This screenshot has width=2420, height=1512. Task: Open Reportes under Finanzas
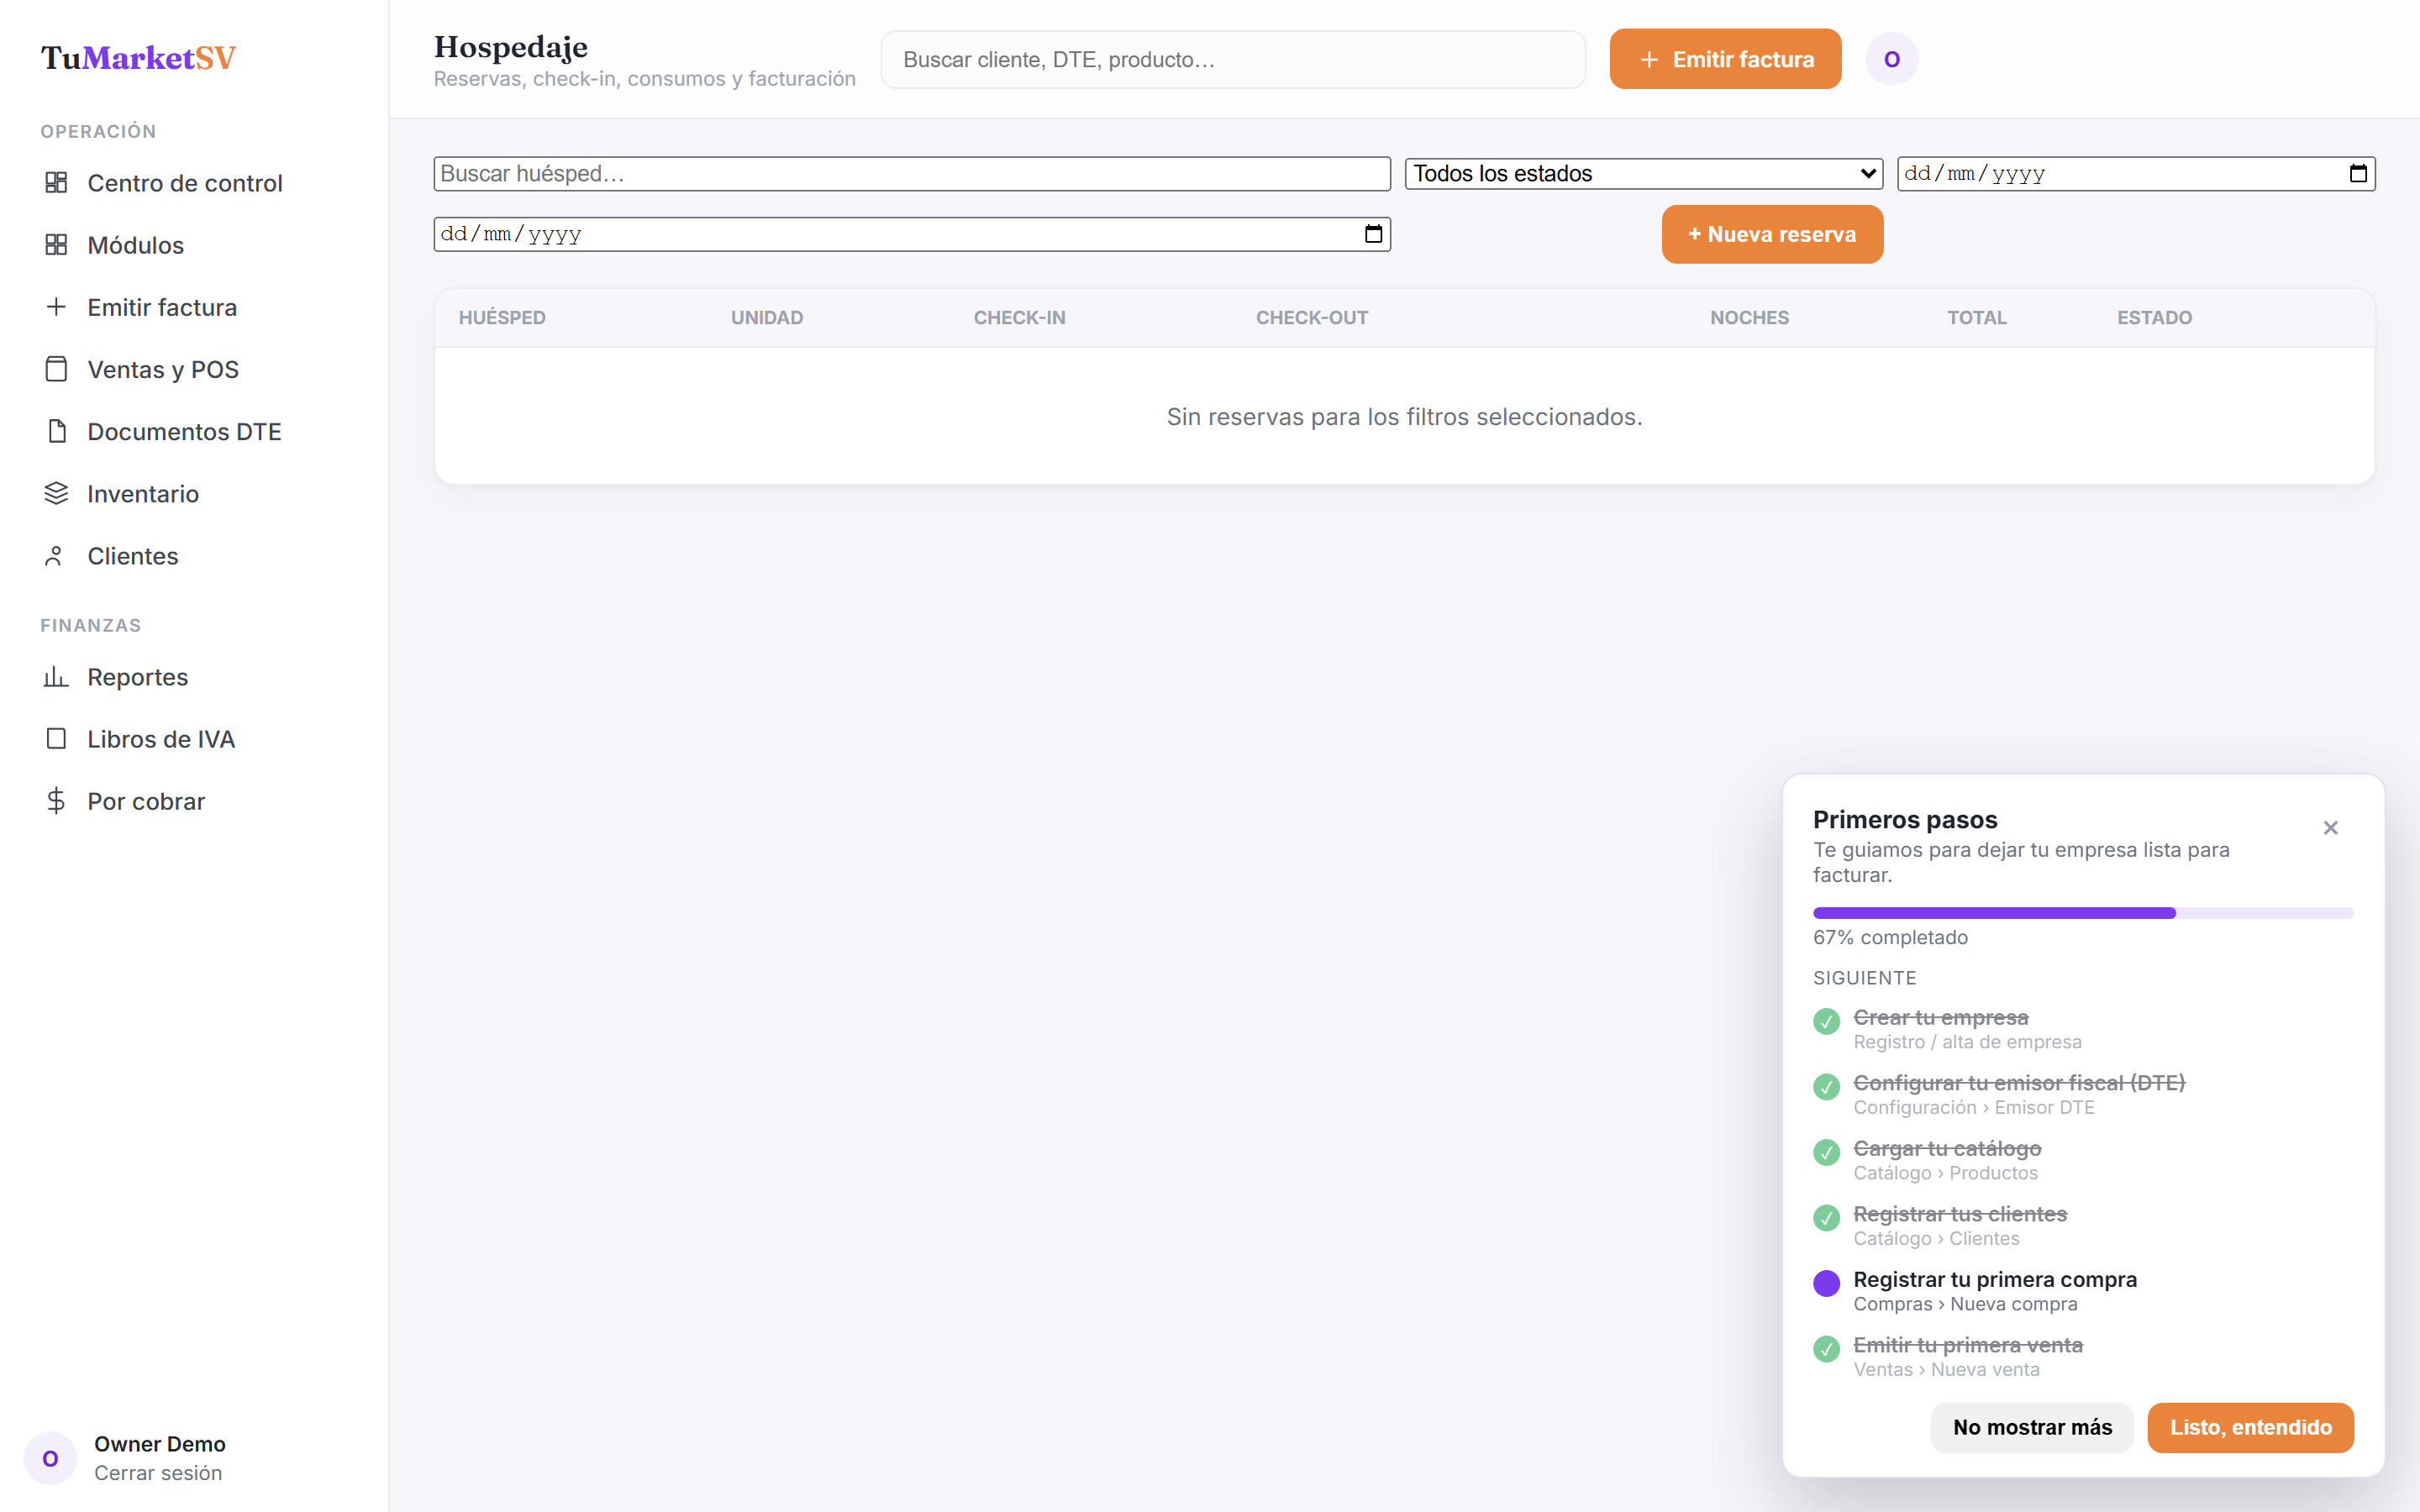point(137,677)
